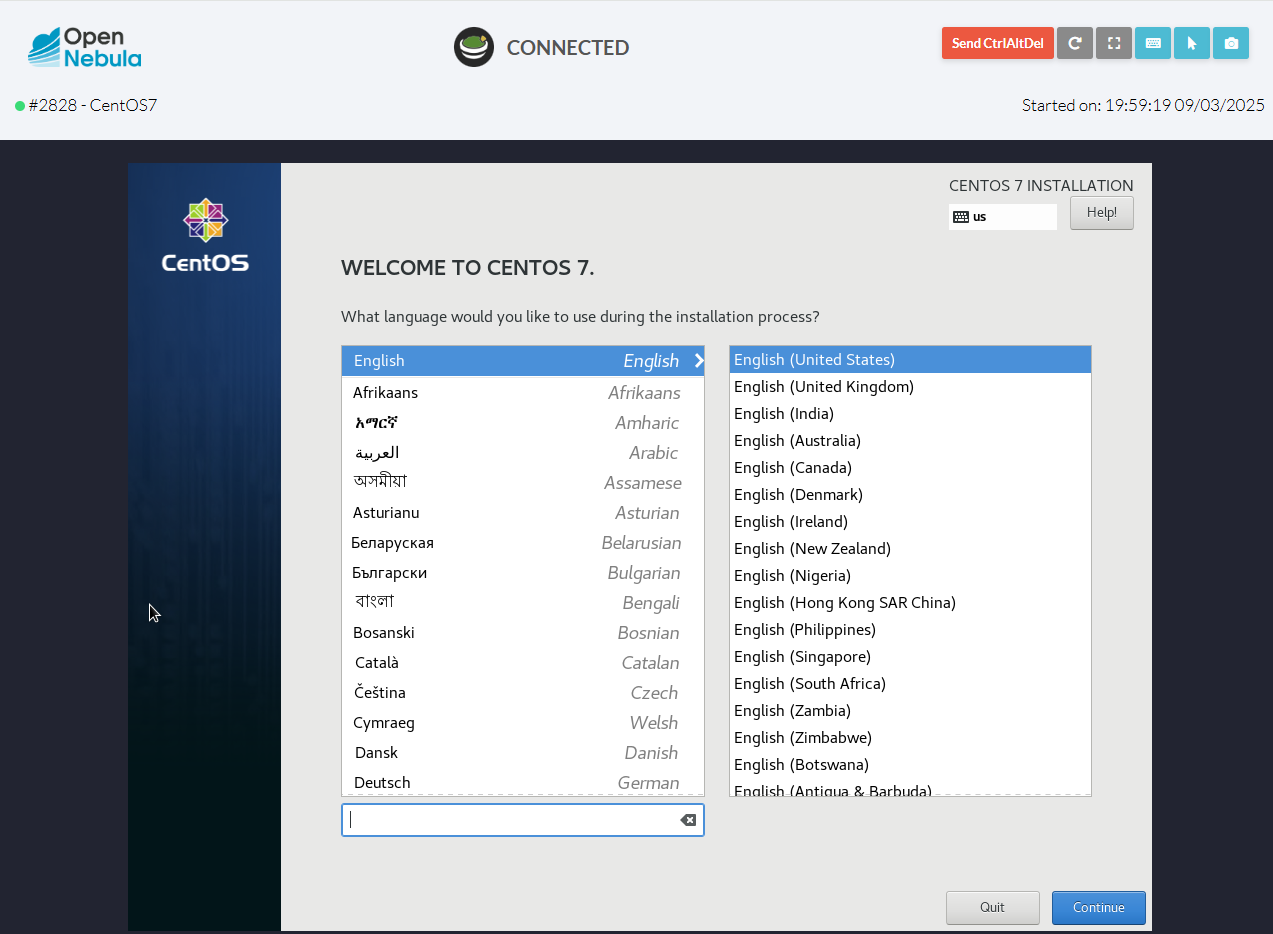Select the Bulgarian language row
Viewport: 1273px width, 934px height.
point(523,573)
